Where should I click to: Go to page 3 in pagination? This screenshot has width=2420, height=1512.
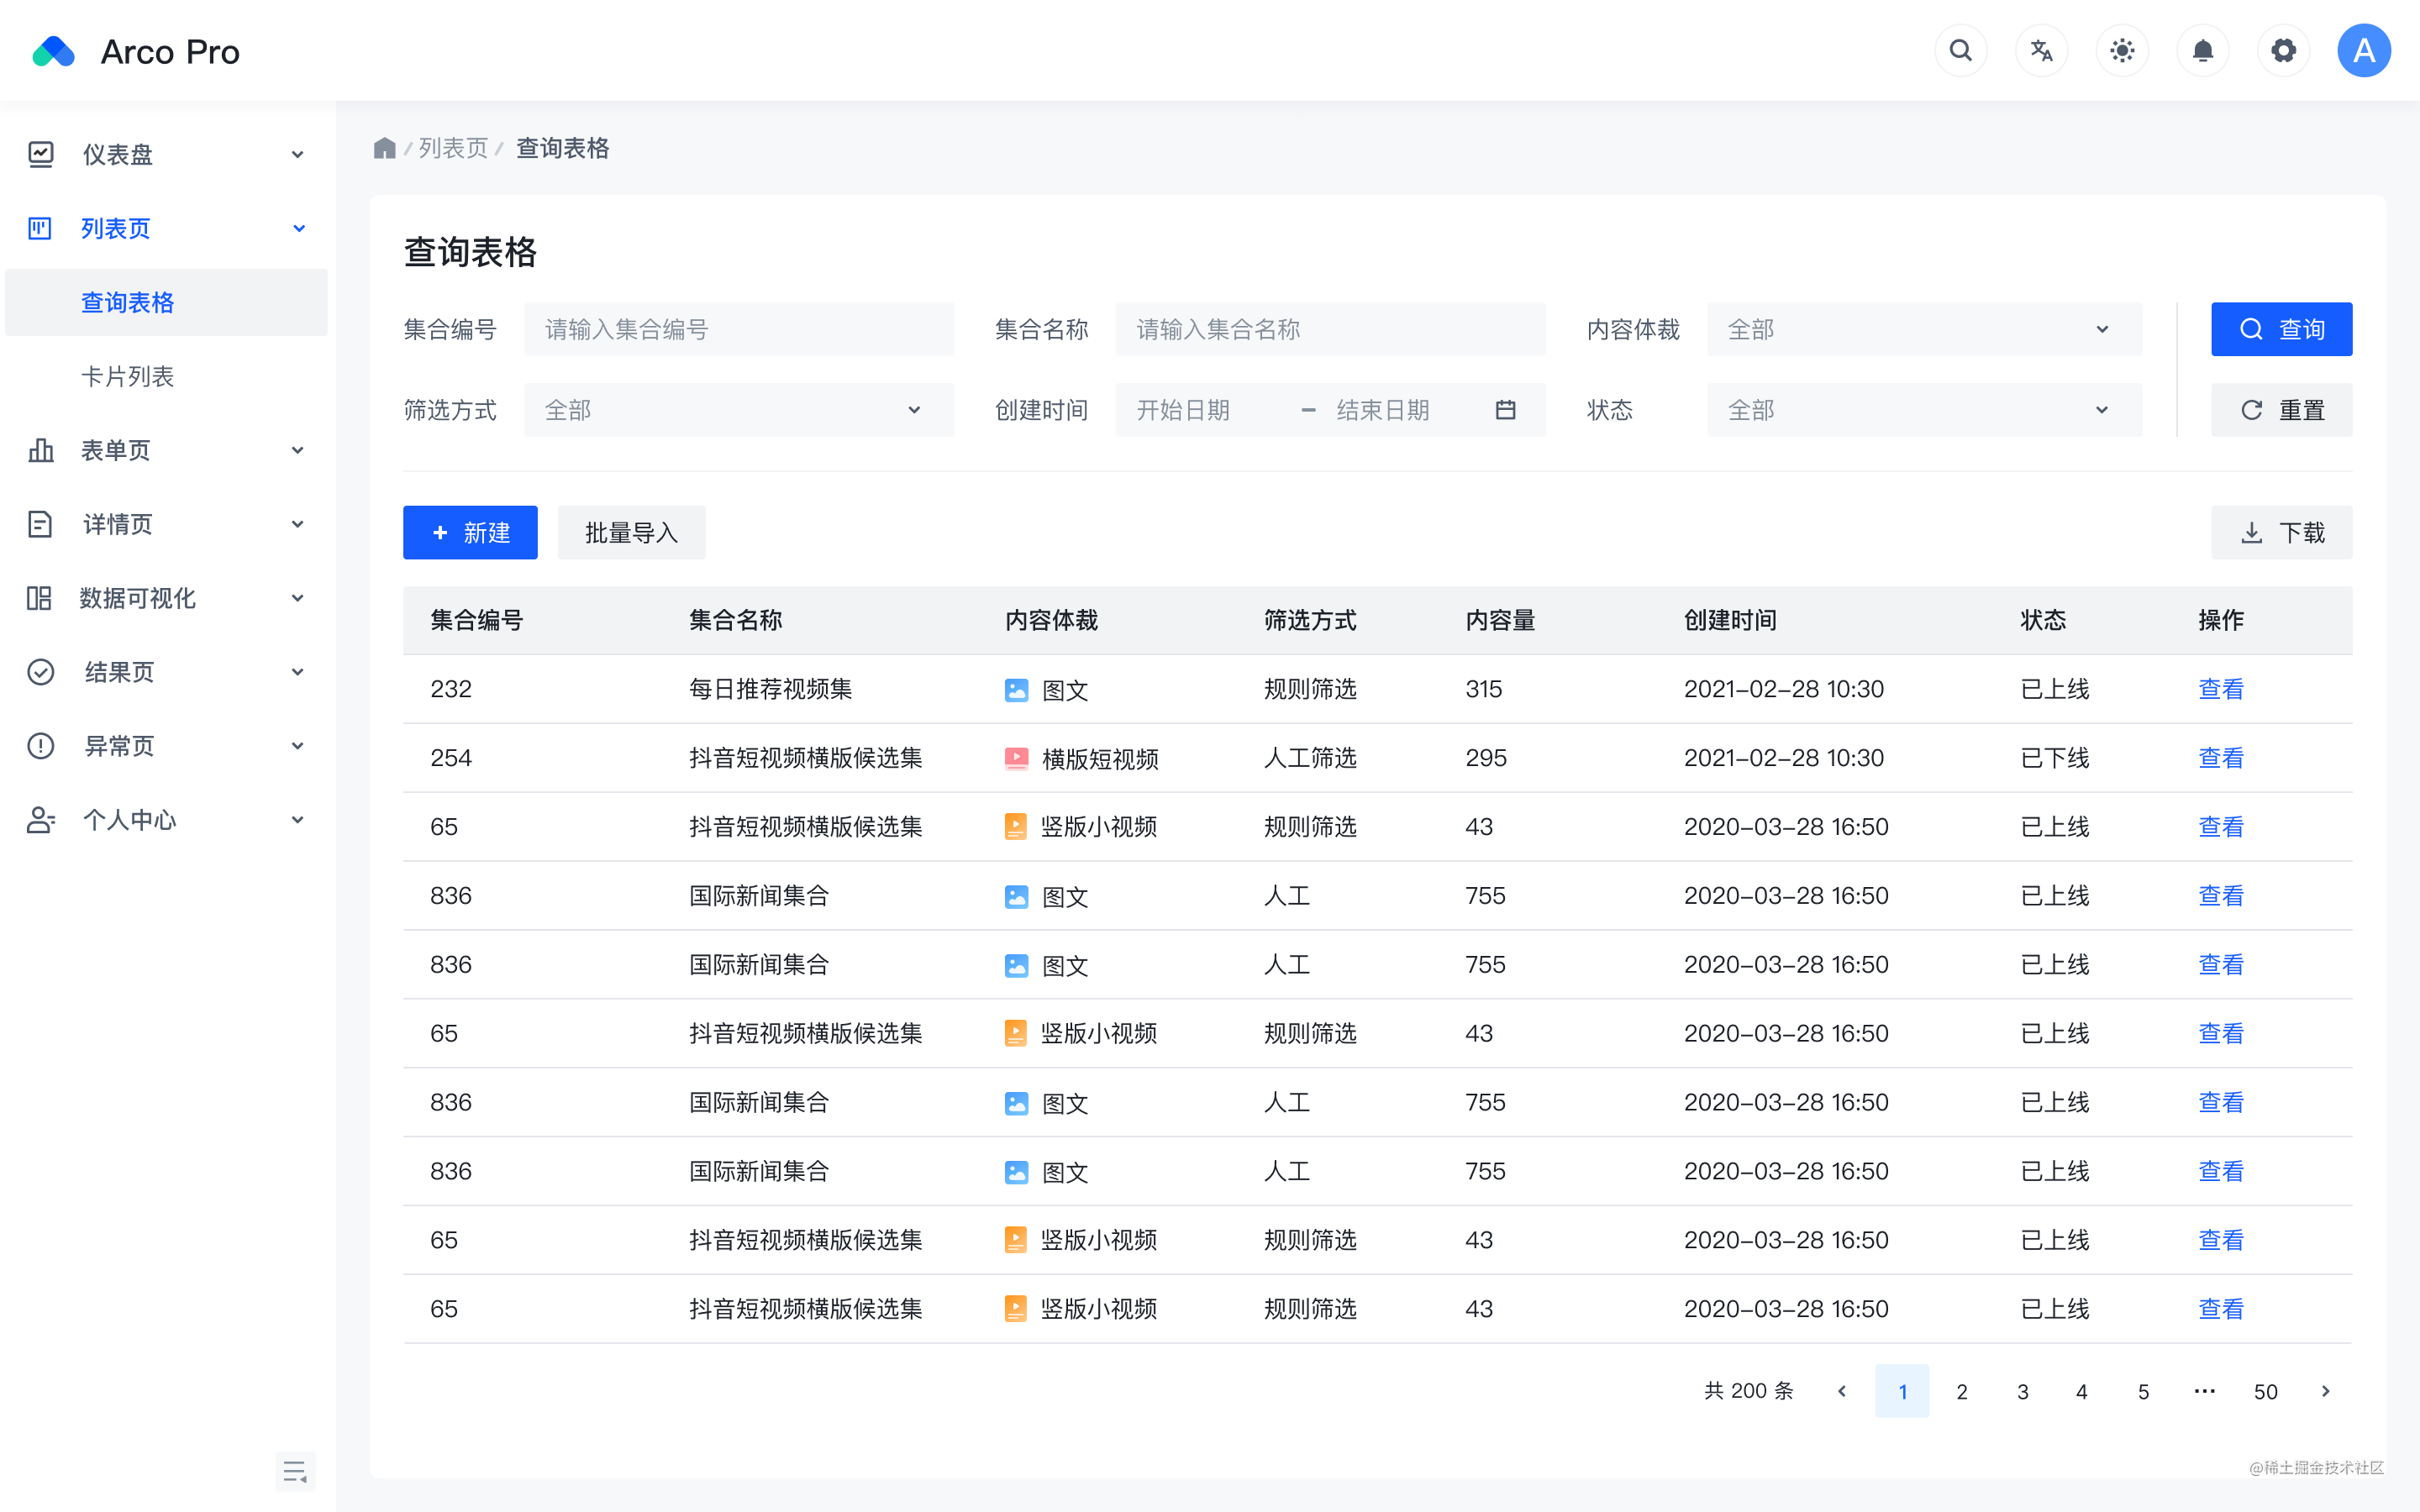tap(2022, 1391)
